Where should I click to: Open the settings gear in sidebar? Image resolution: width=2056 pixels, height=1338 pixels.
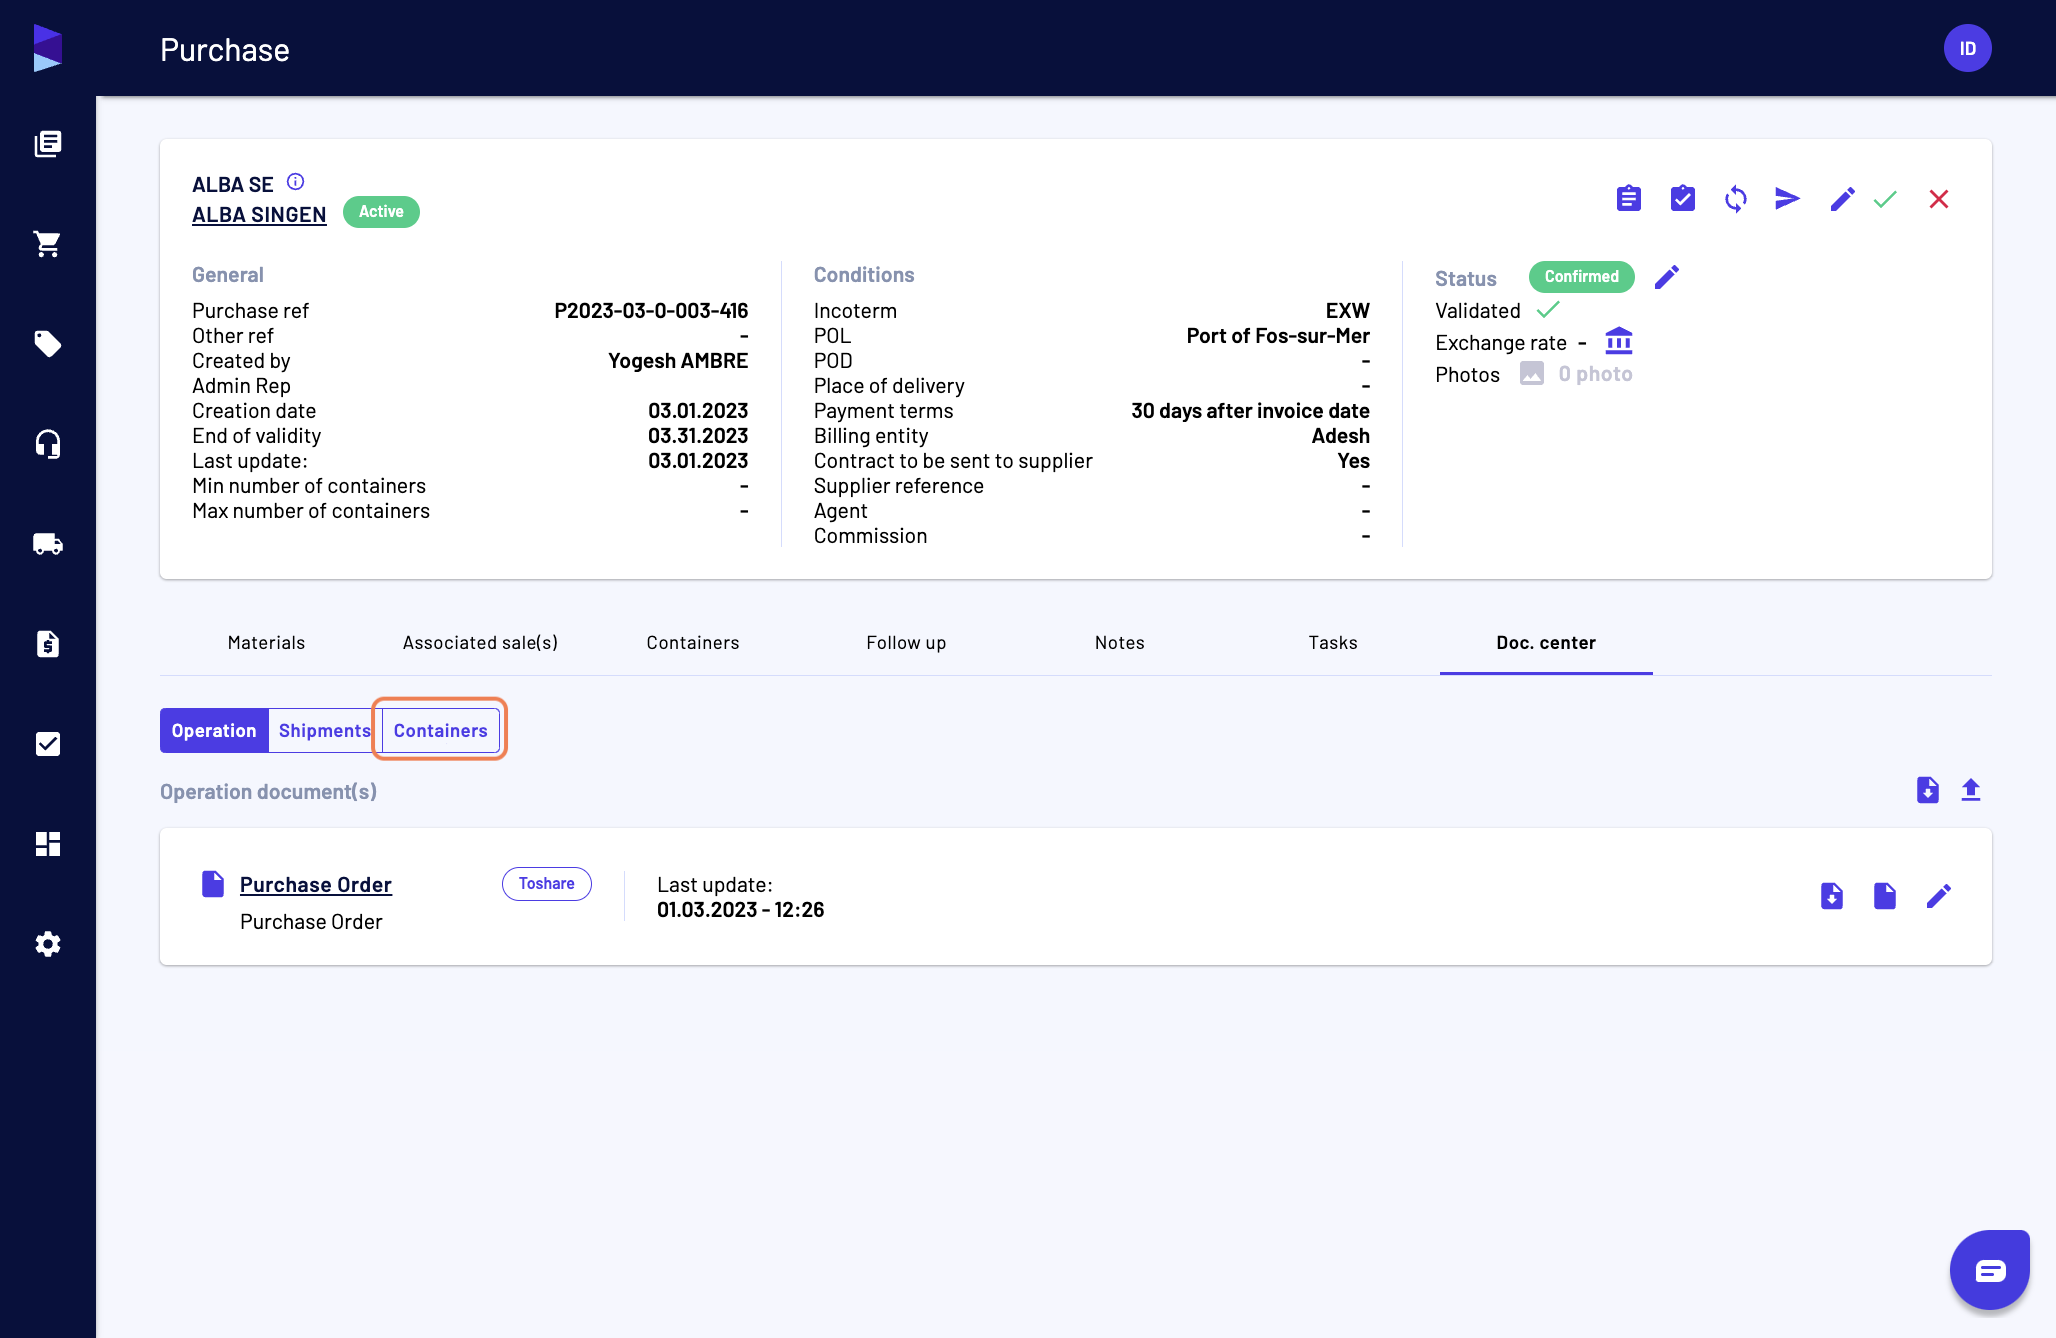[48, 944]
